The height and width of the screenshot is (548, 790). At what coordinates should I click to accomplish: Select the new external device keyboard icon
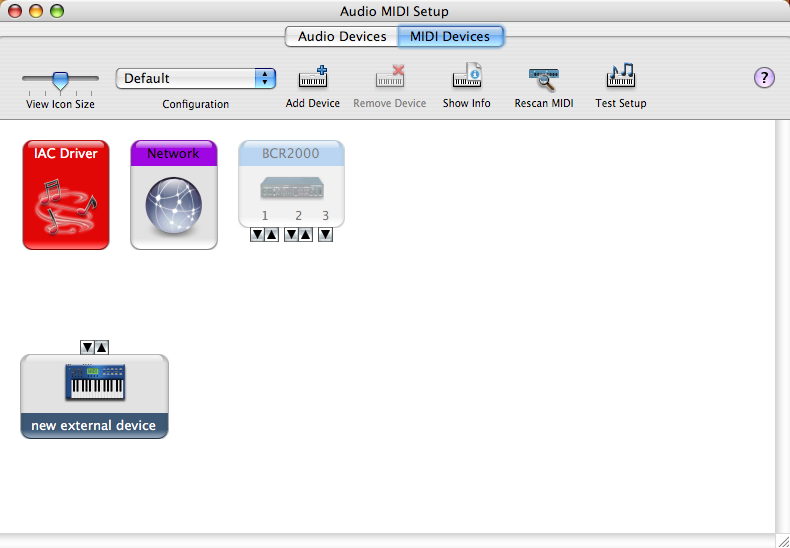(94, 396)
